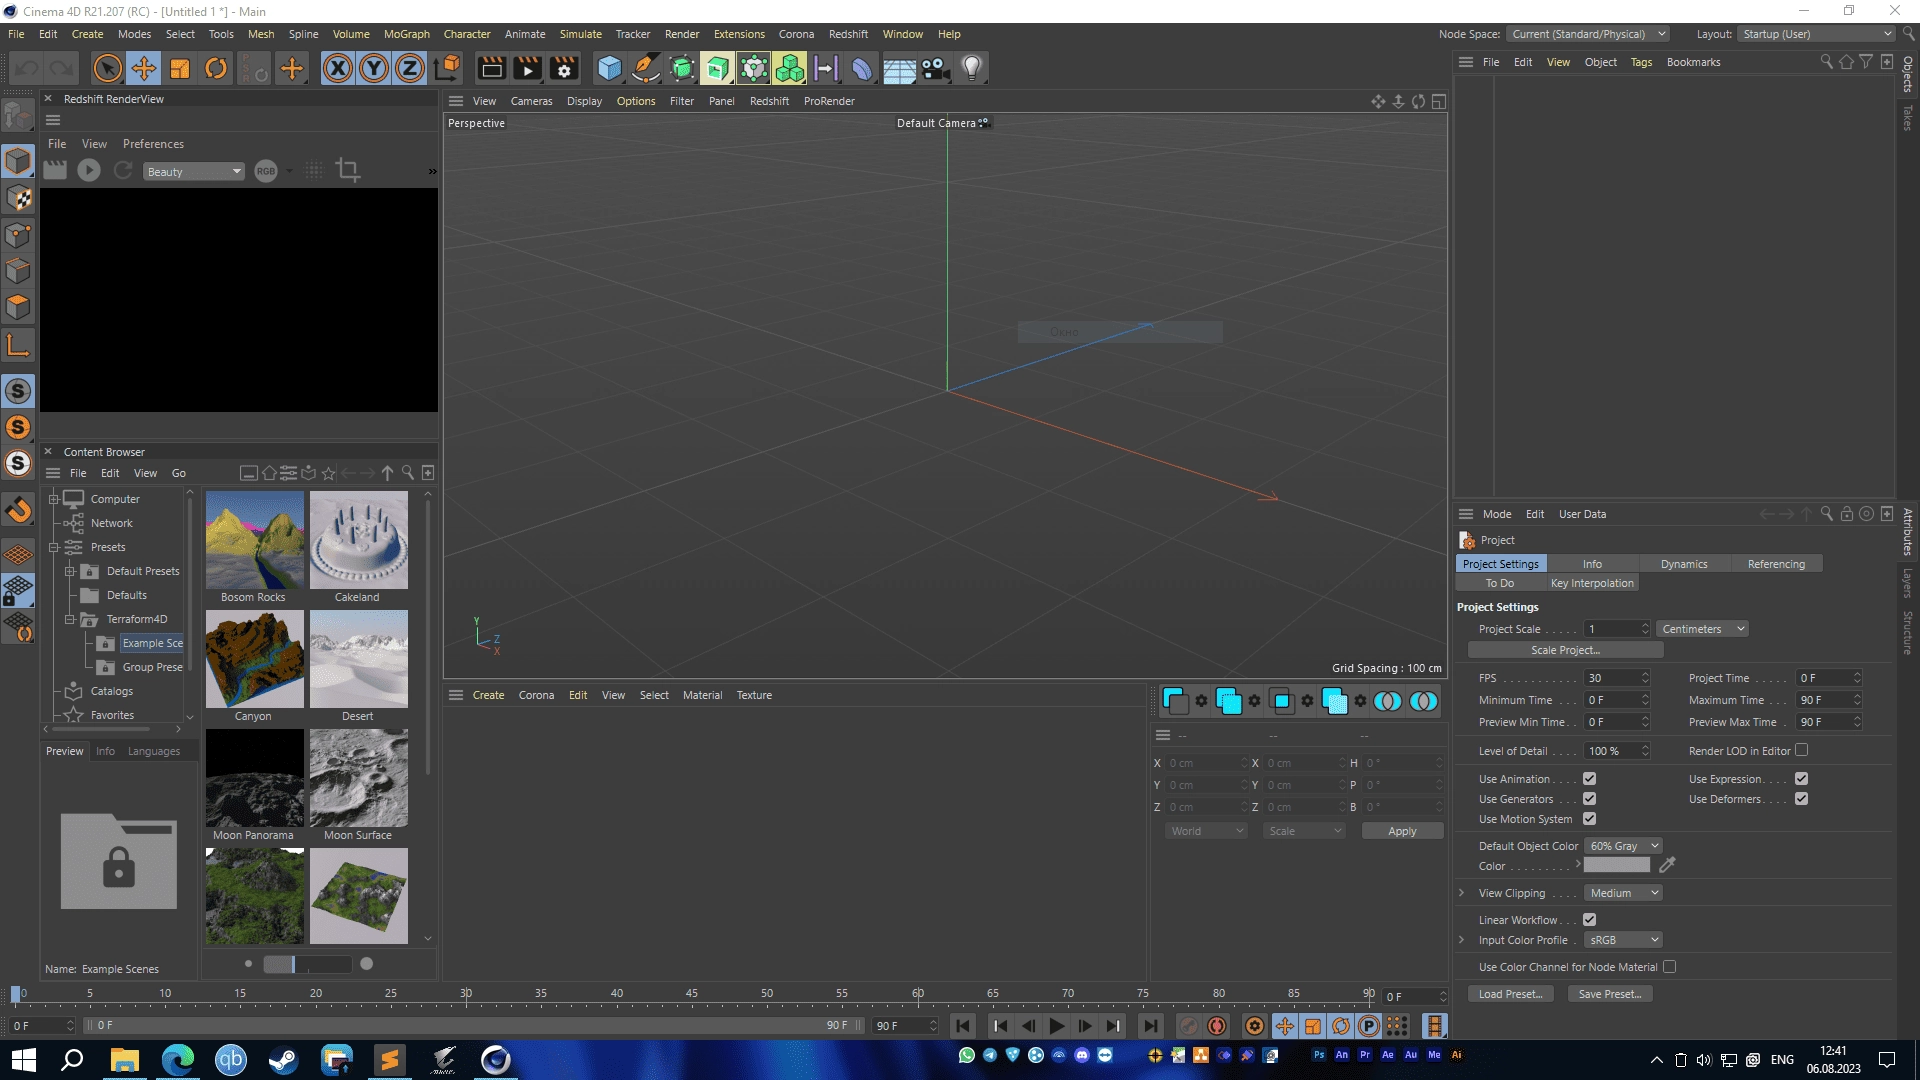
Task: Start Redshift IPR render play button
Action: coord(89,170)
